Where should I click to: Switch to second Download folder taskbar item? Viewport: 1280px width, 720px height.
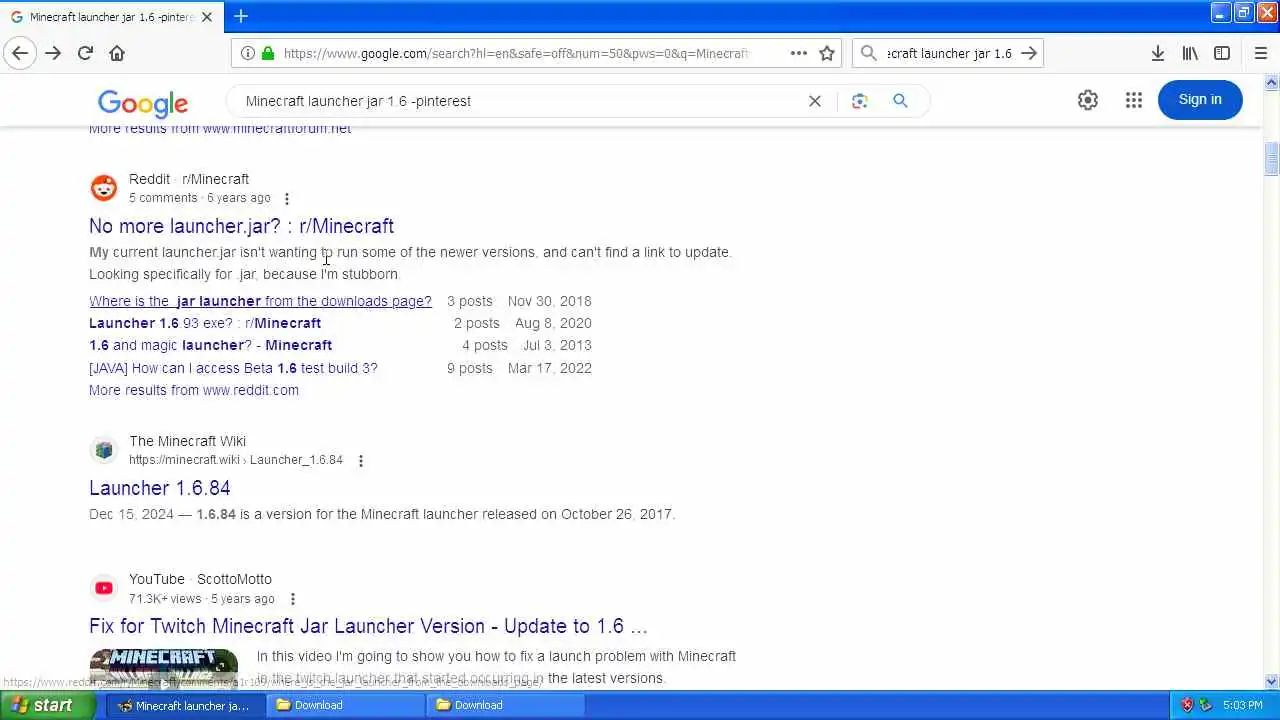coord(505,705)
